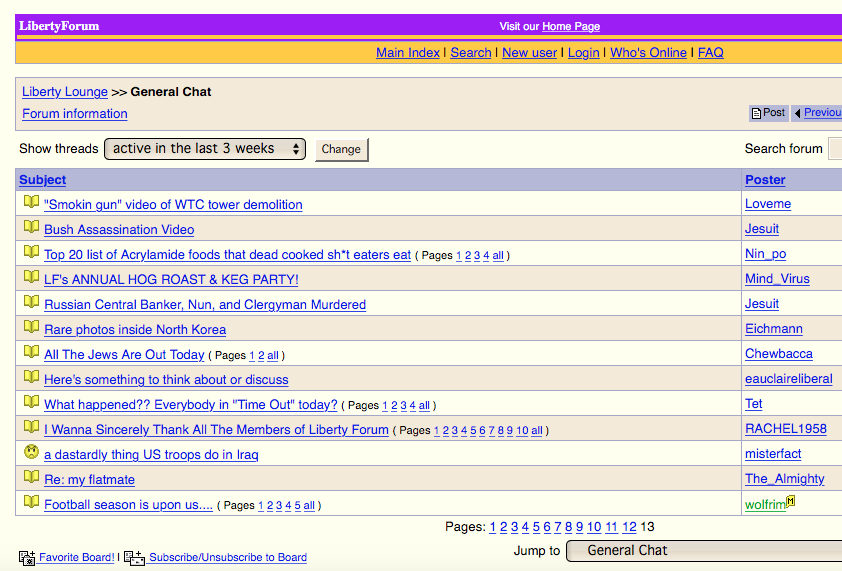This screenshot has width=842, height=571.
Task: Click the Subscribe/Unsubscribe to Board icon
Action: (x=134, y=558)
